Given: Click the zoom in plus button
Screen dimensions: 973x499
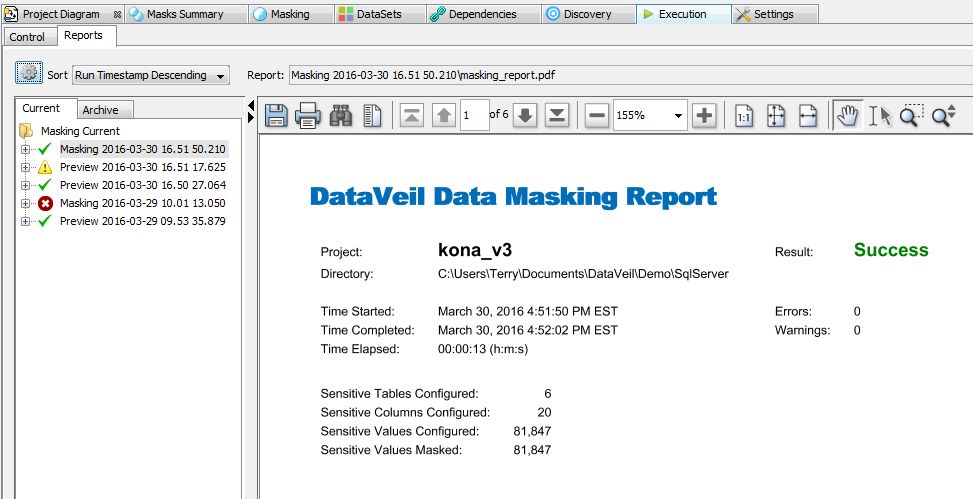Looking at the screenshot, I should click(703, 115).
